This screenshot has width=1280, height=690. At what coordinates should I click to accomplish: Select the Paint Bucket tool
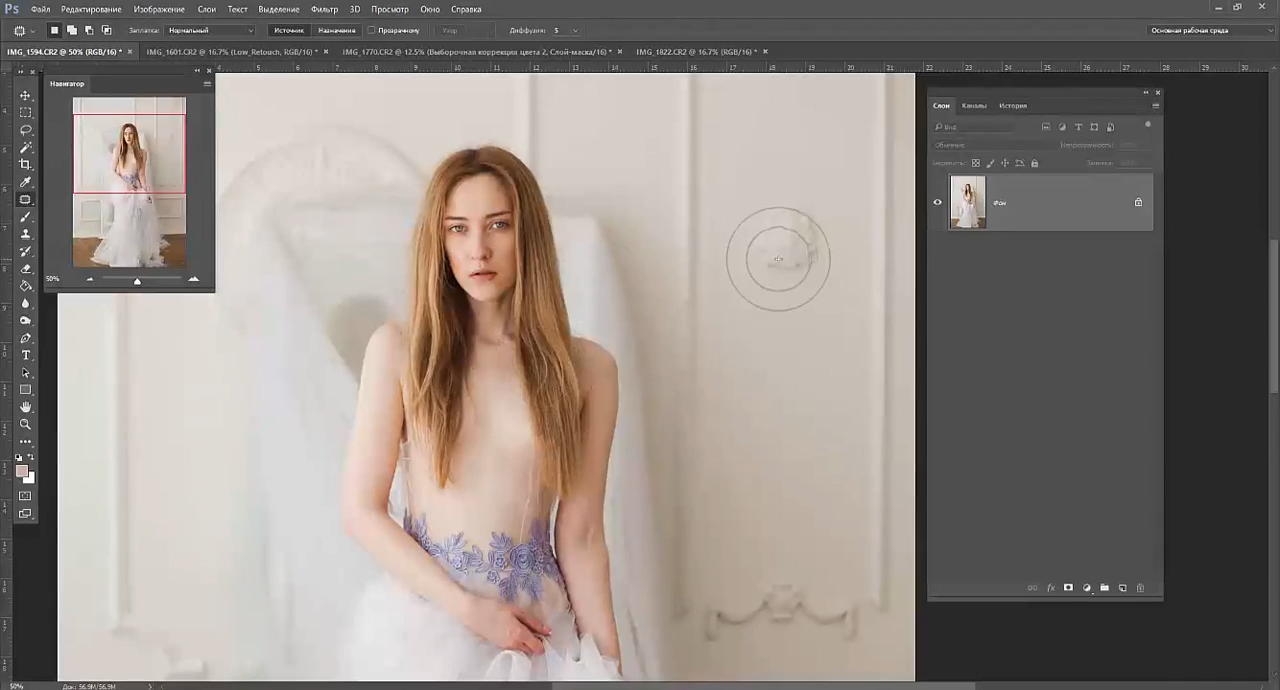click(26, 286)
